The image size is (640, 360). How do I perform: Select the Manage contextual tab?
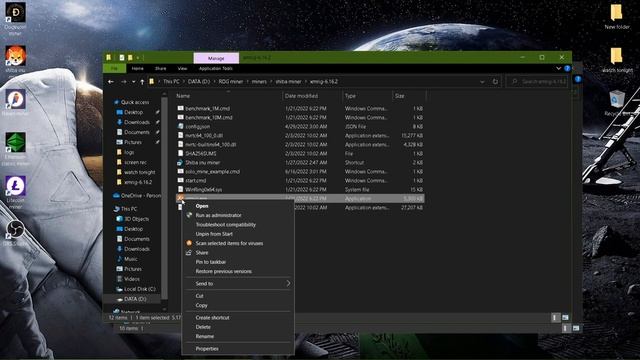(x=216, y=58)
